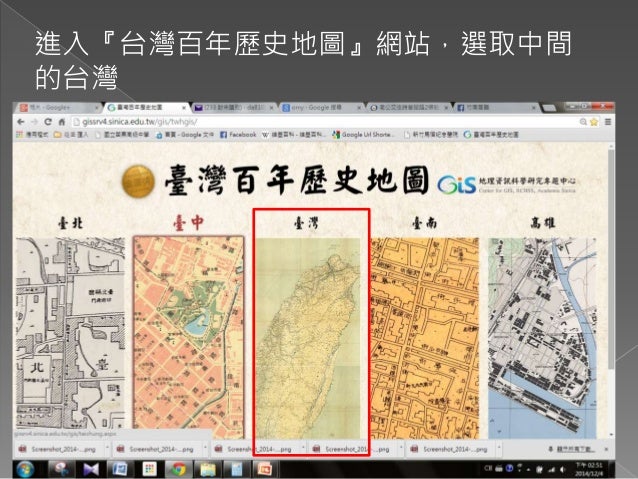This screenshot has width=638, height=479.
Task: Click the network signal tray icon
Action: pyautogui.click(x=551, y=469)
